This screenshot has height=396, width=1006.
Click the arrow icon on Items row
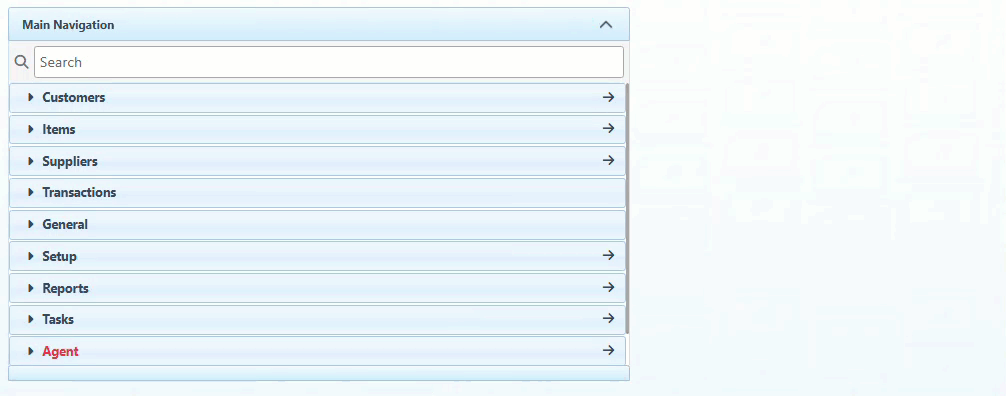608,129
